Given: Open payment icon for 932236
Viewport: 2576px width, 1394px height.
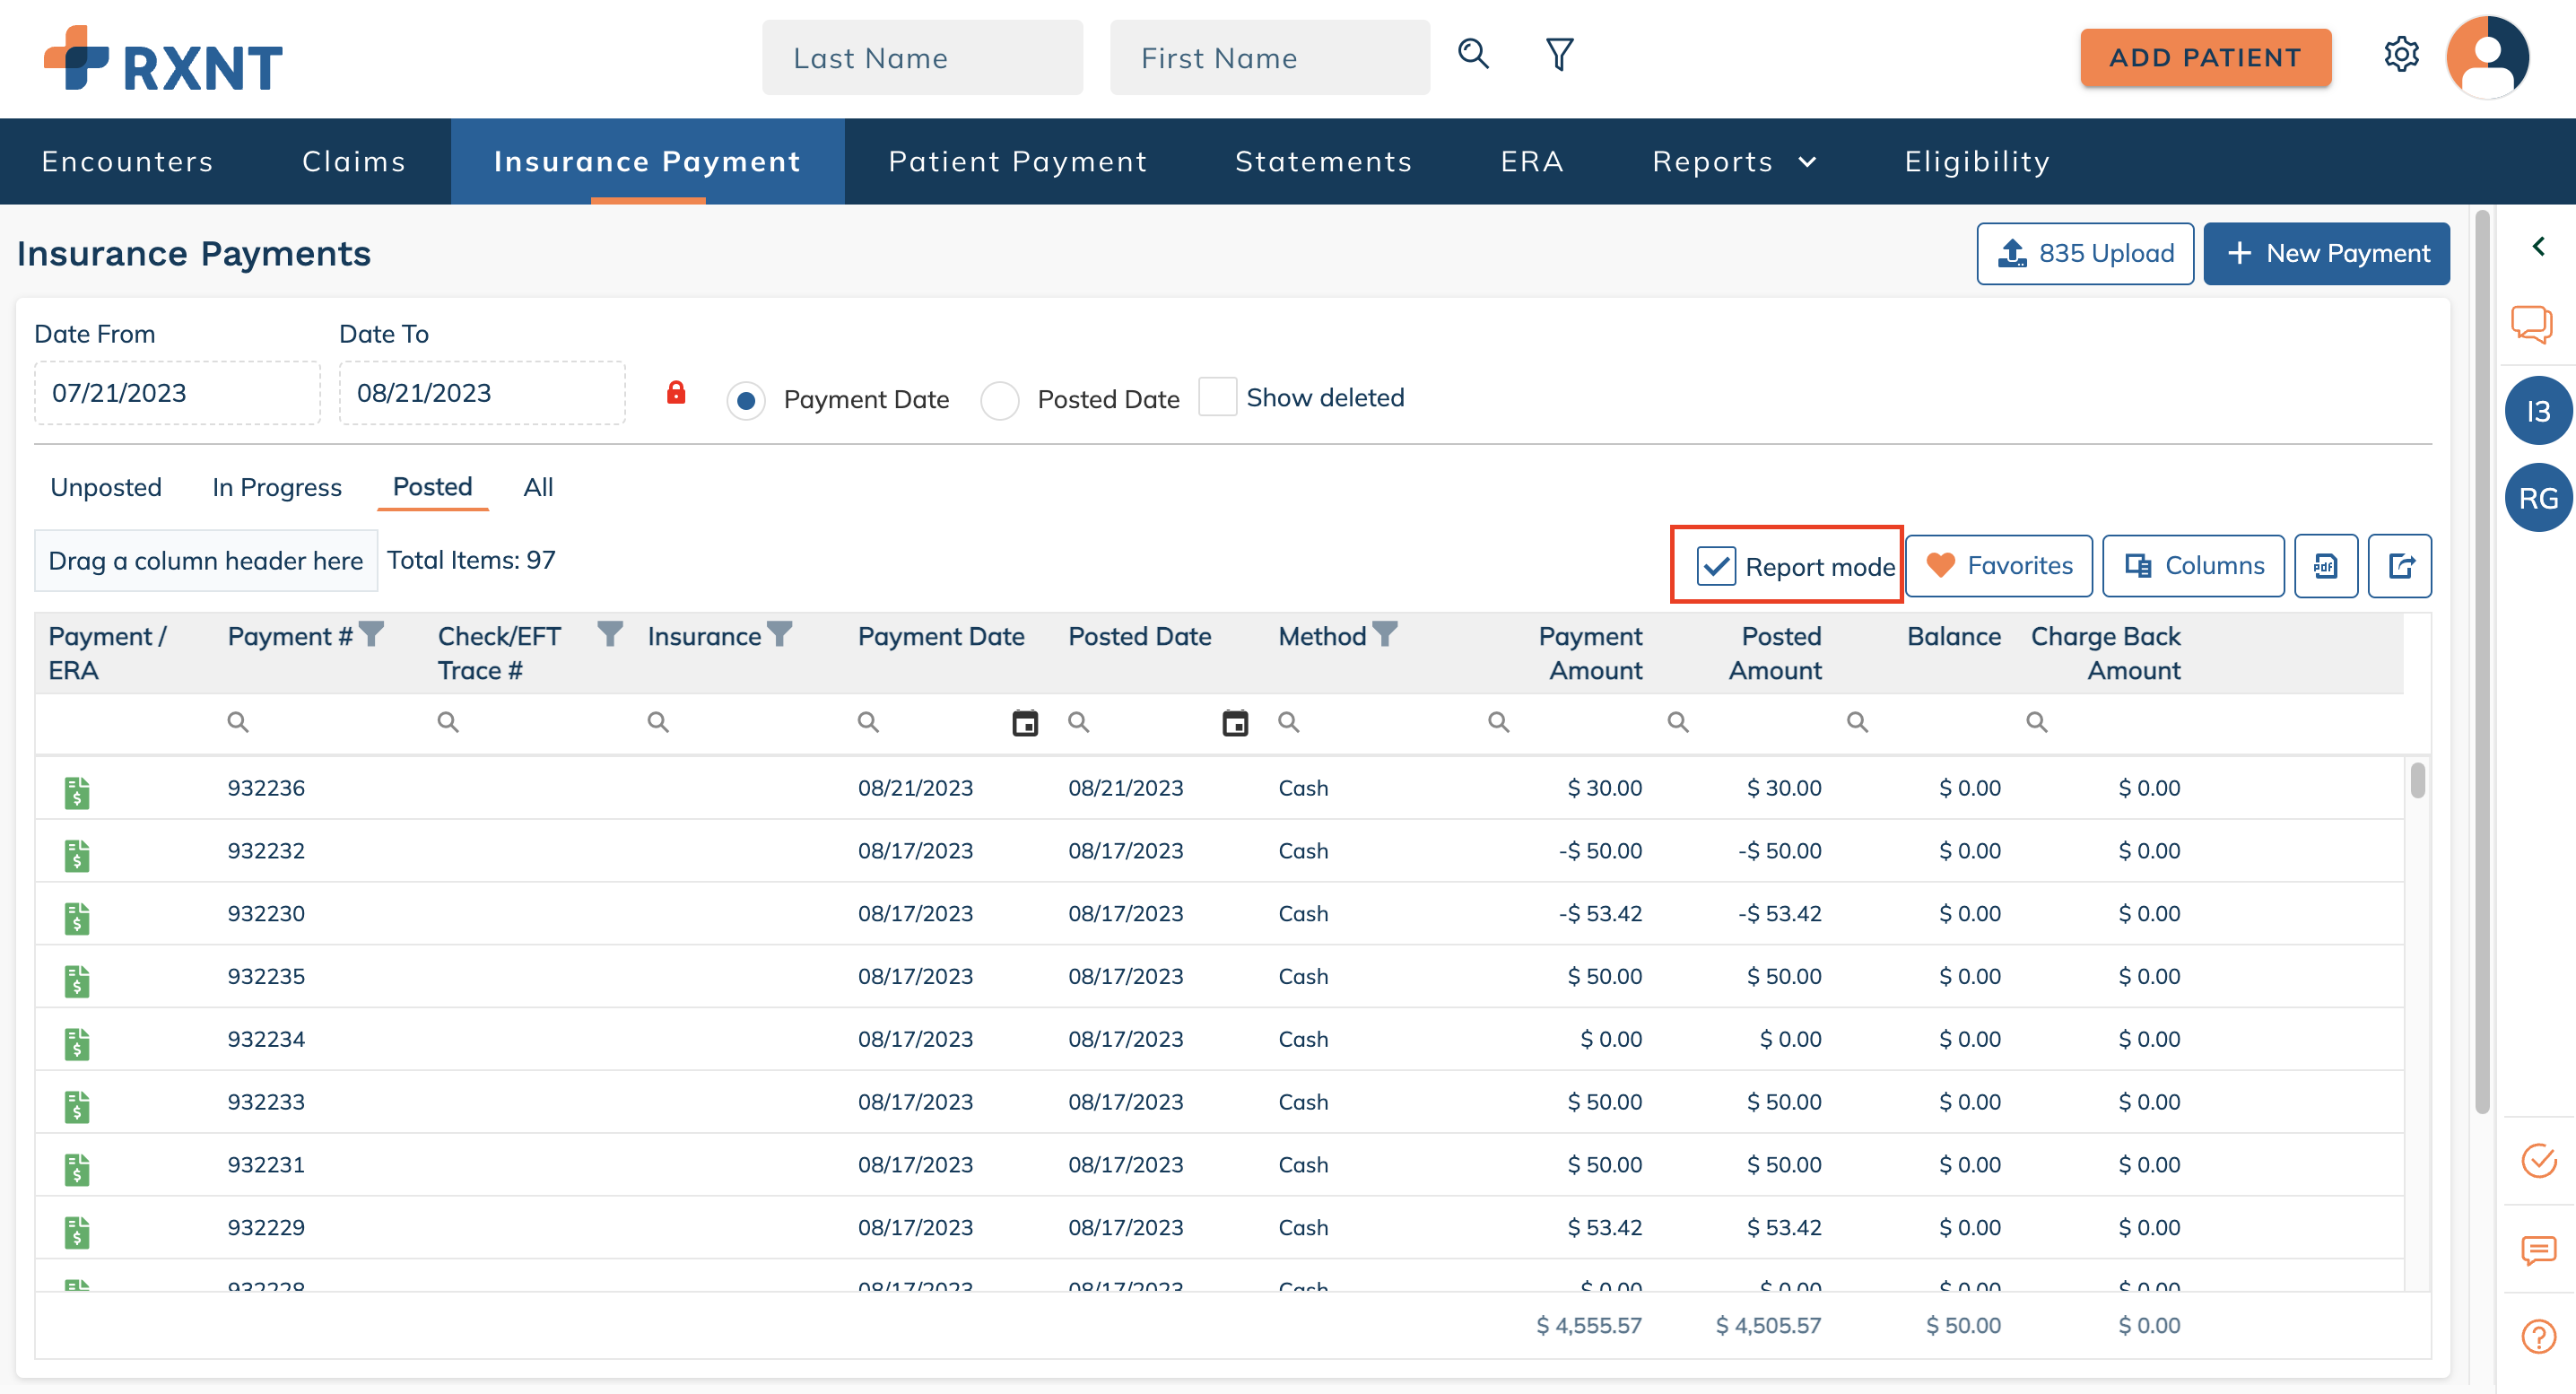Looking at the screenshot, I should (x=77, y=792).
